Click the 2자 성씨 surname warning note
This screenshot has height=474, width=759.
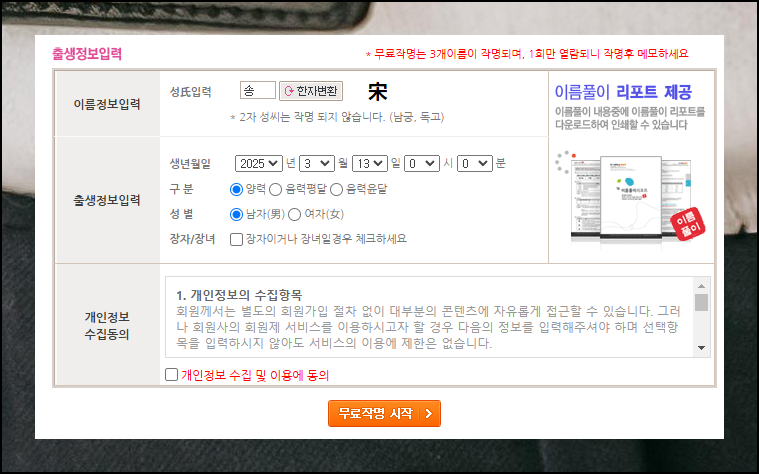pos(337,117)
